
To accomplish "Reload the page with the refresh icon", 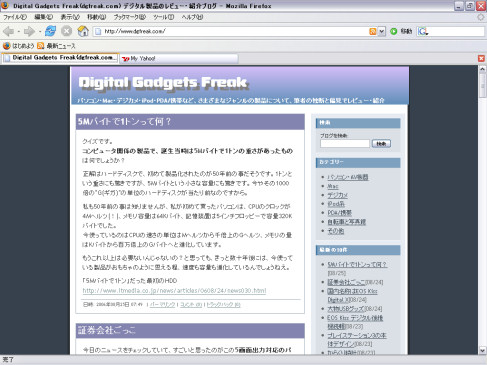I will click(50, 31).
